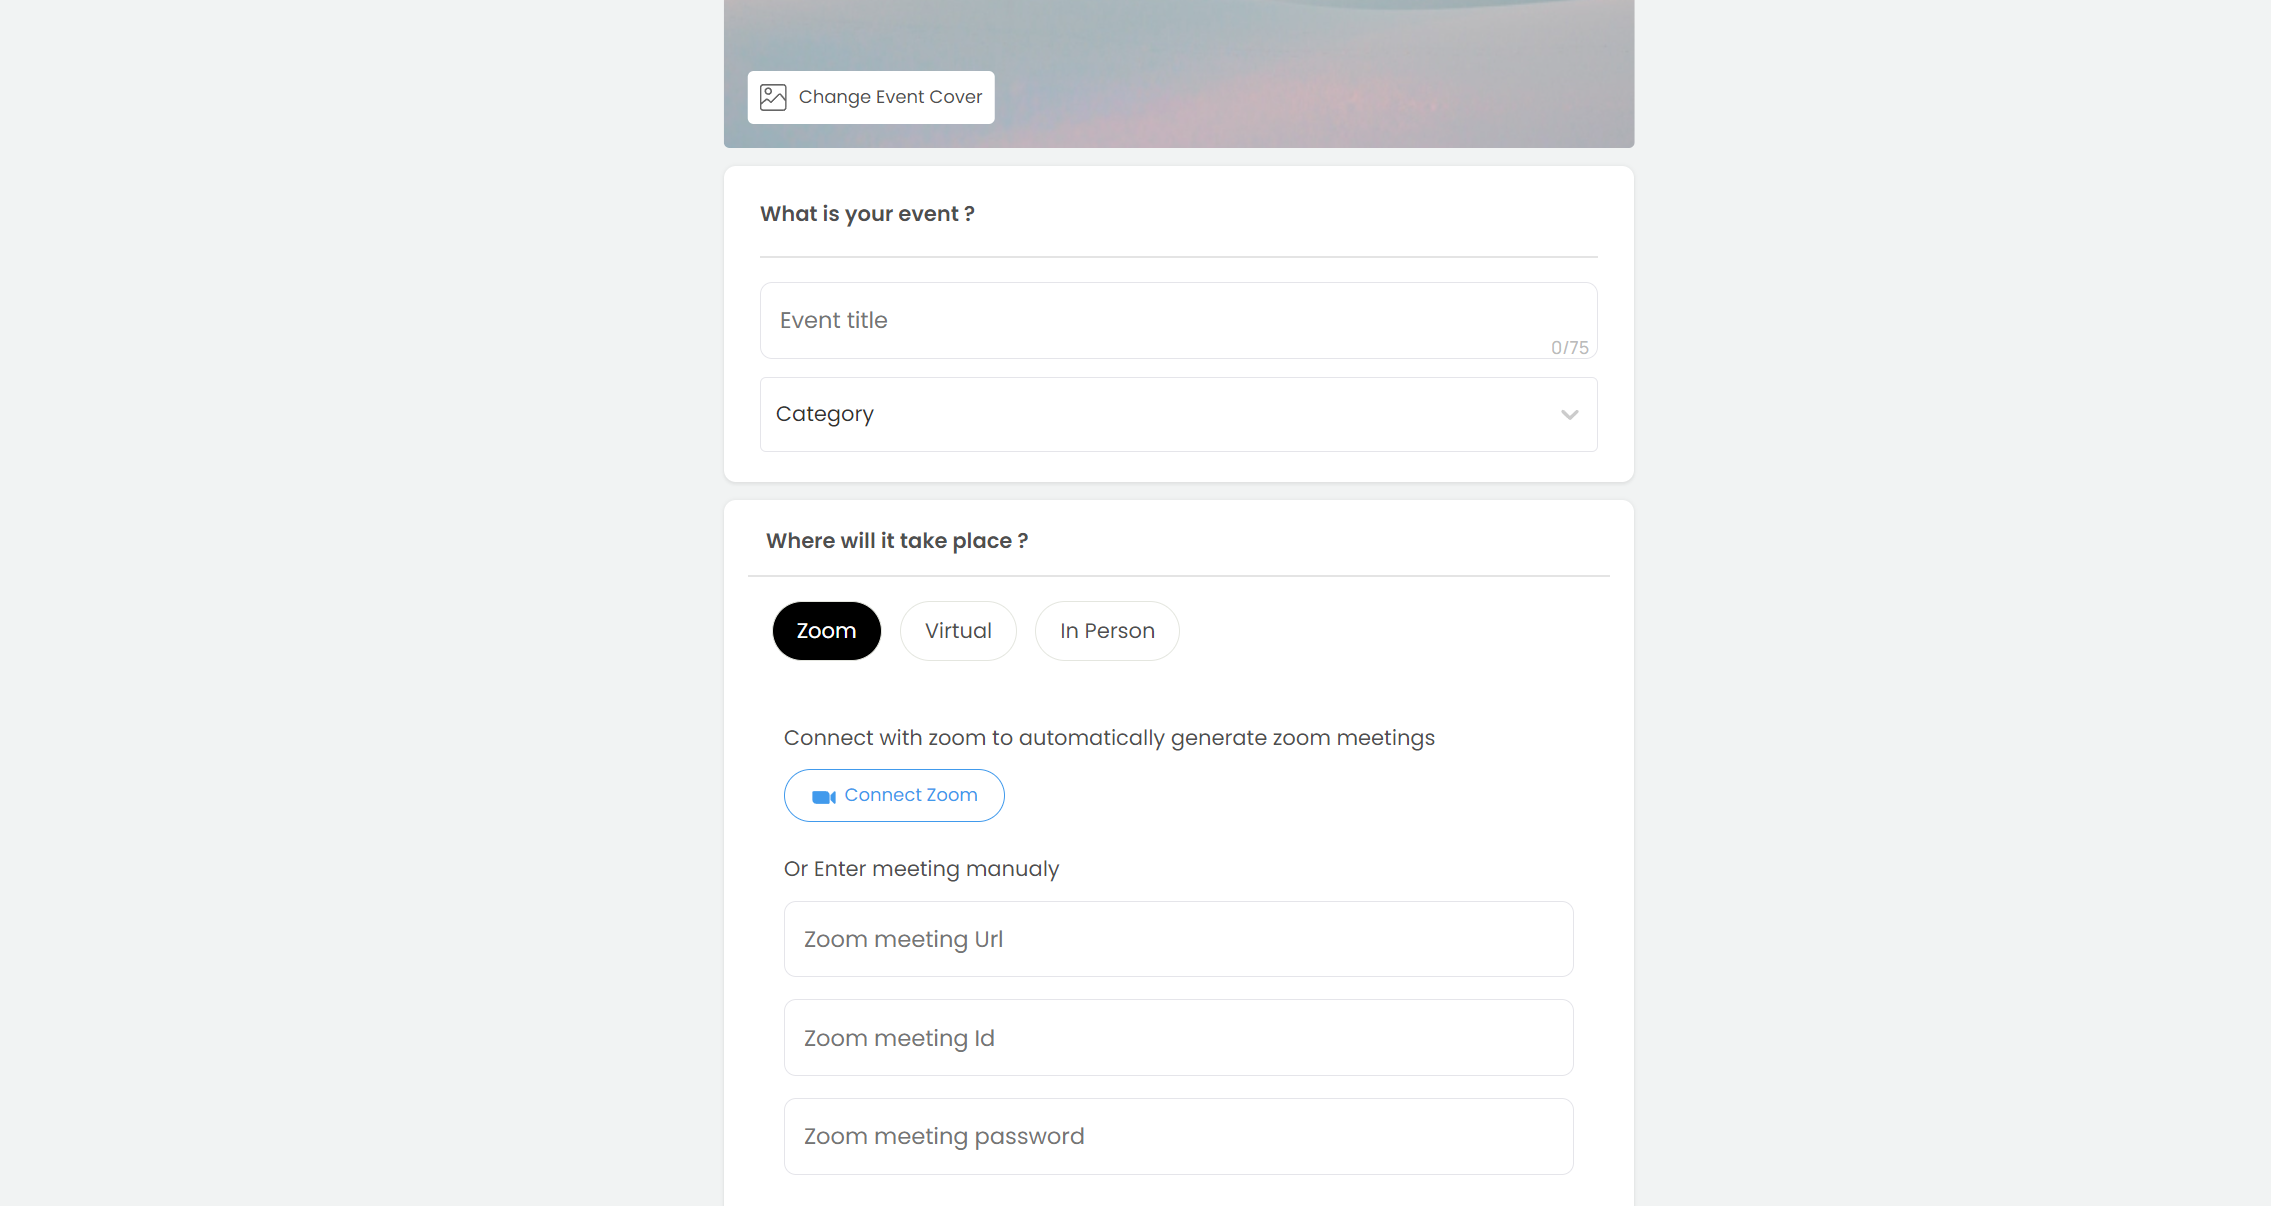Click the image icon on Change Event Cover
The height and width of the screenshot is (1206, 2271).
click(773, 97)
